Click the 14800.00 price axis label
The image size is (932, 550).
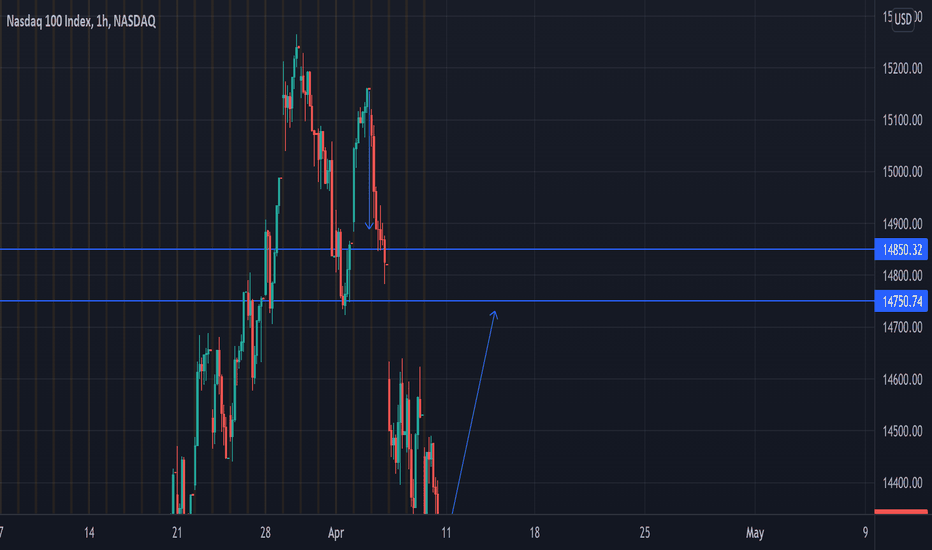pyautogui.click(x=902, y=276)
